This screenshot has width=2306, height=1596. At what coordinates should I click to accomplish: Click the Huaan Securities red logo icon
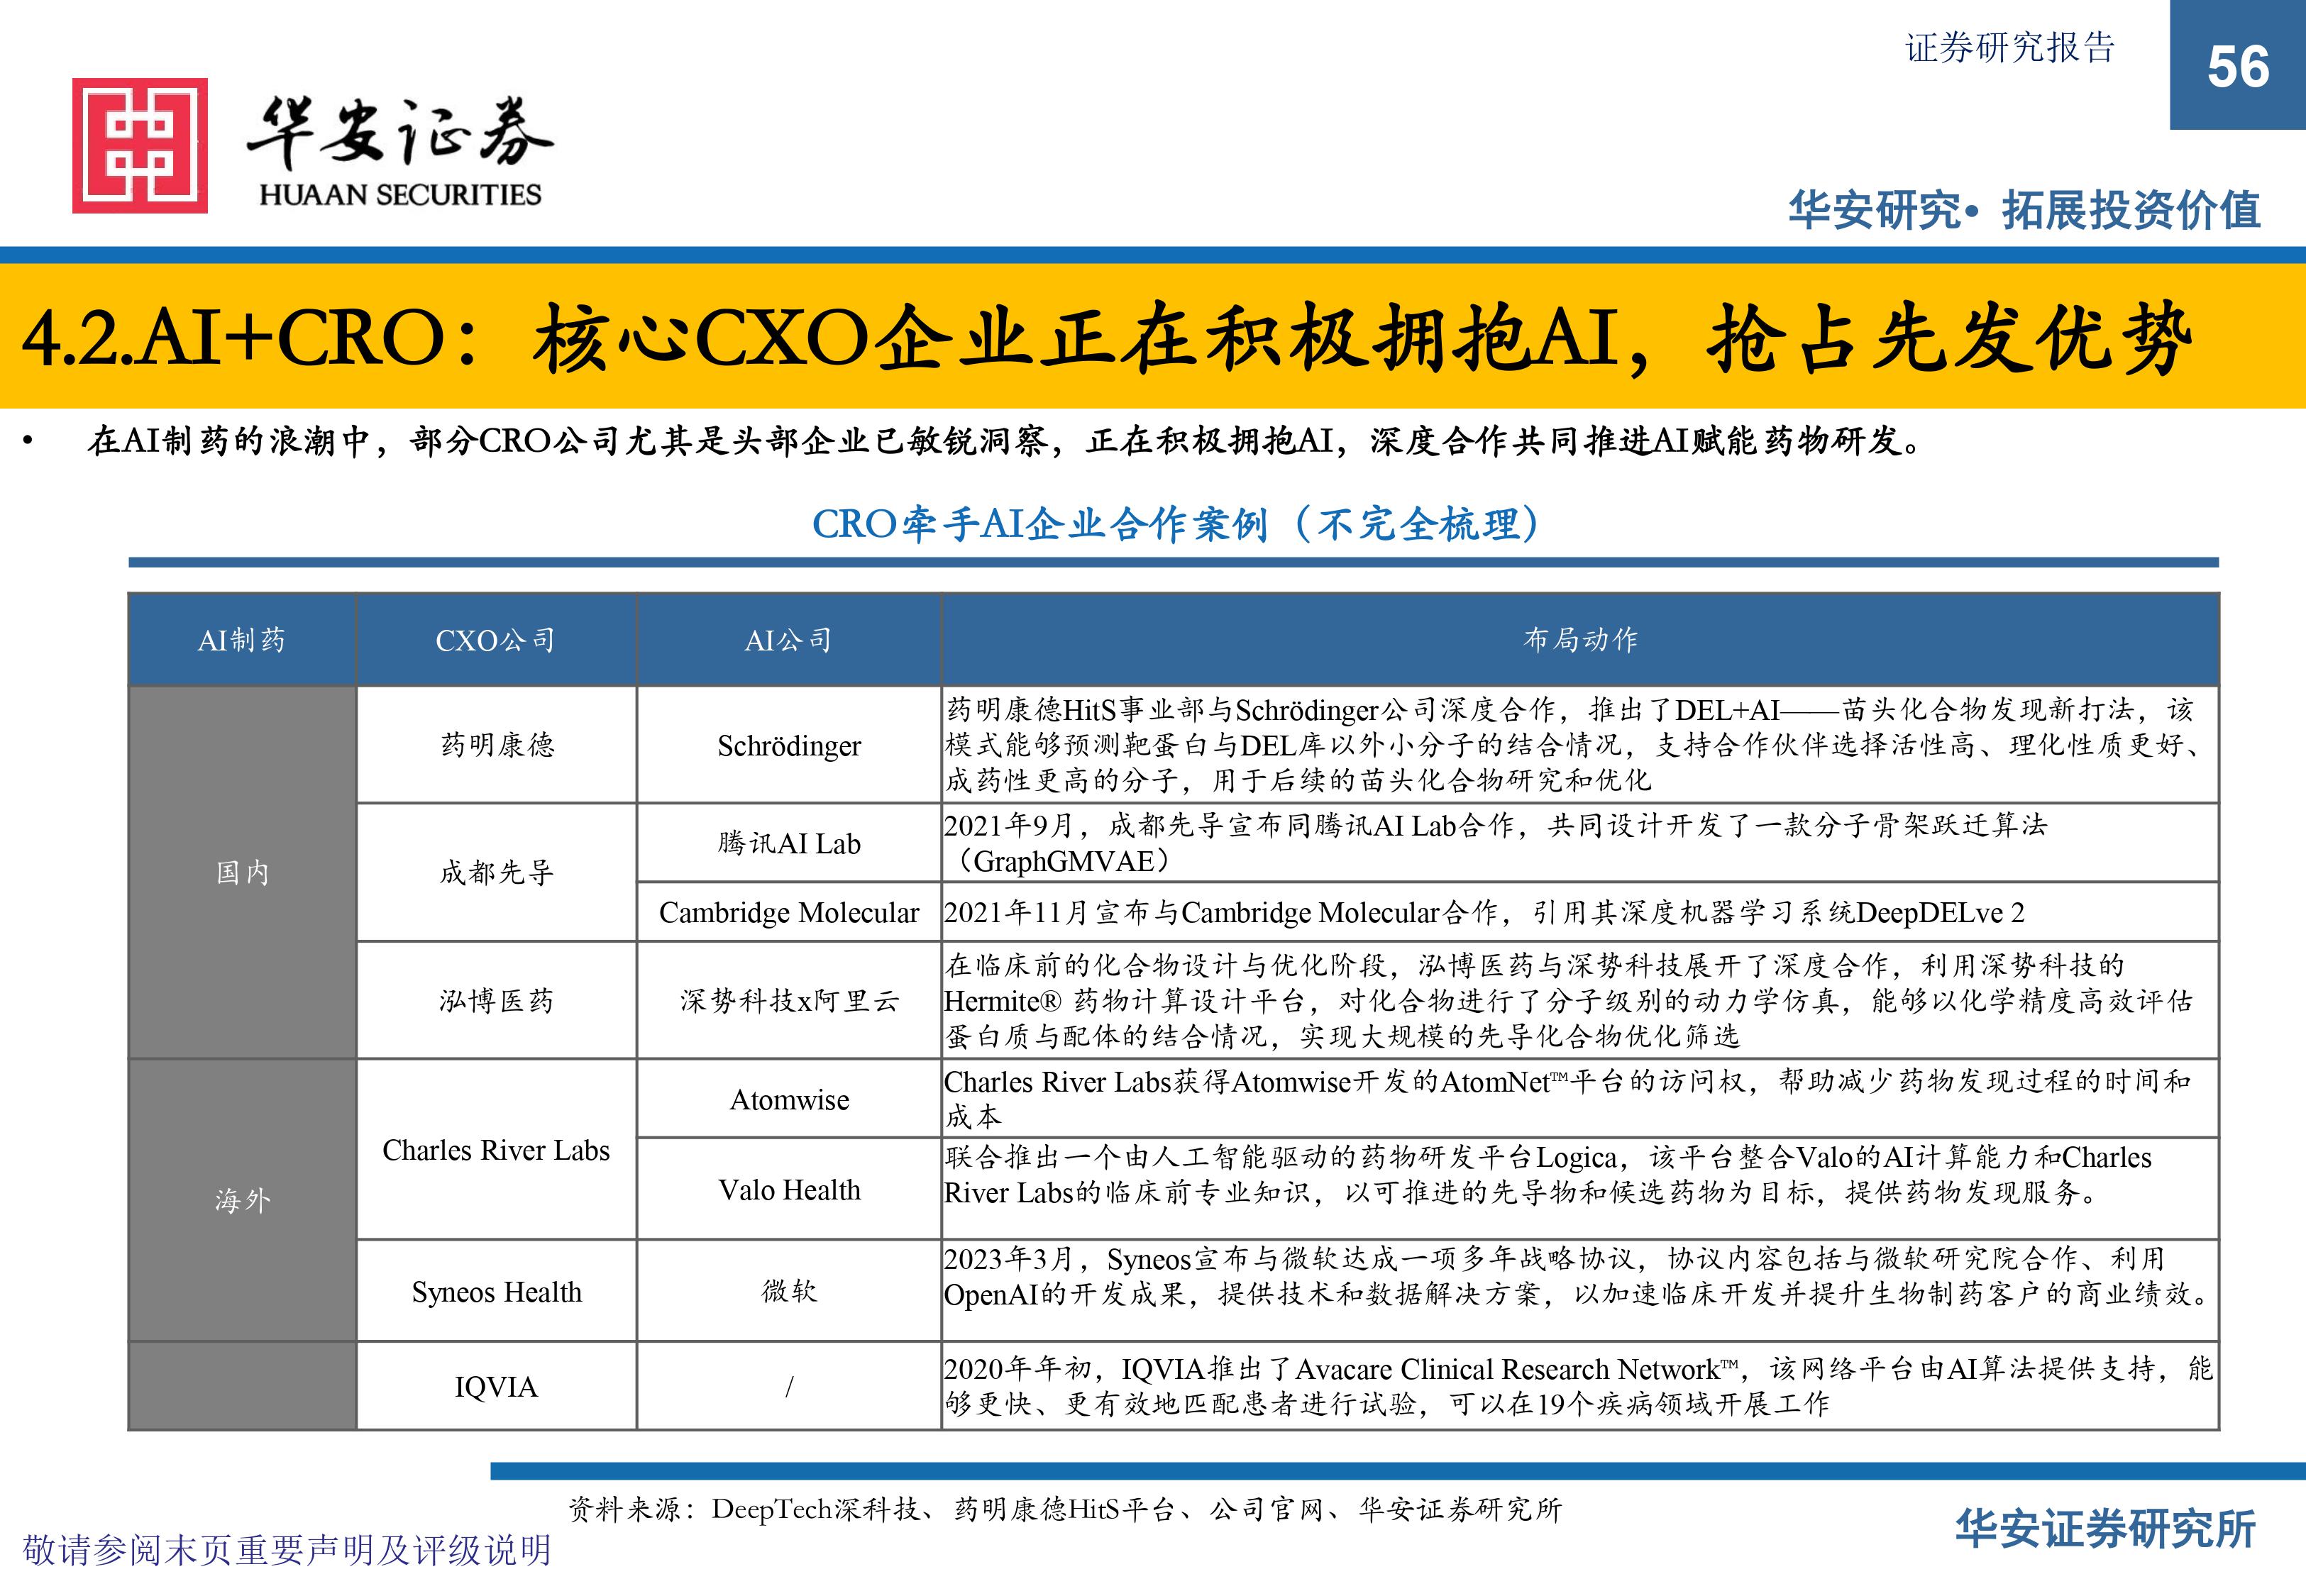pos(140,146)
